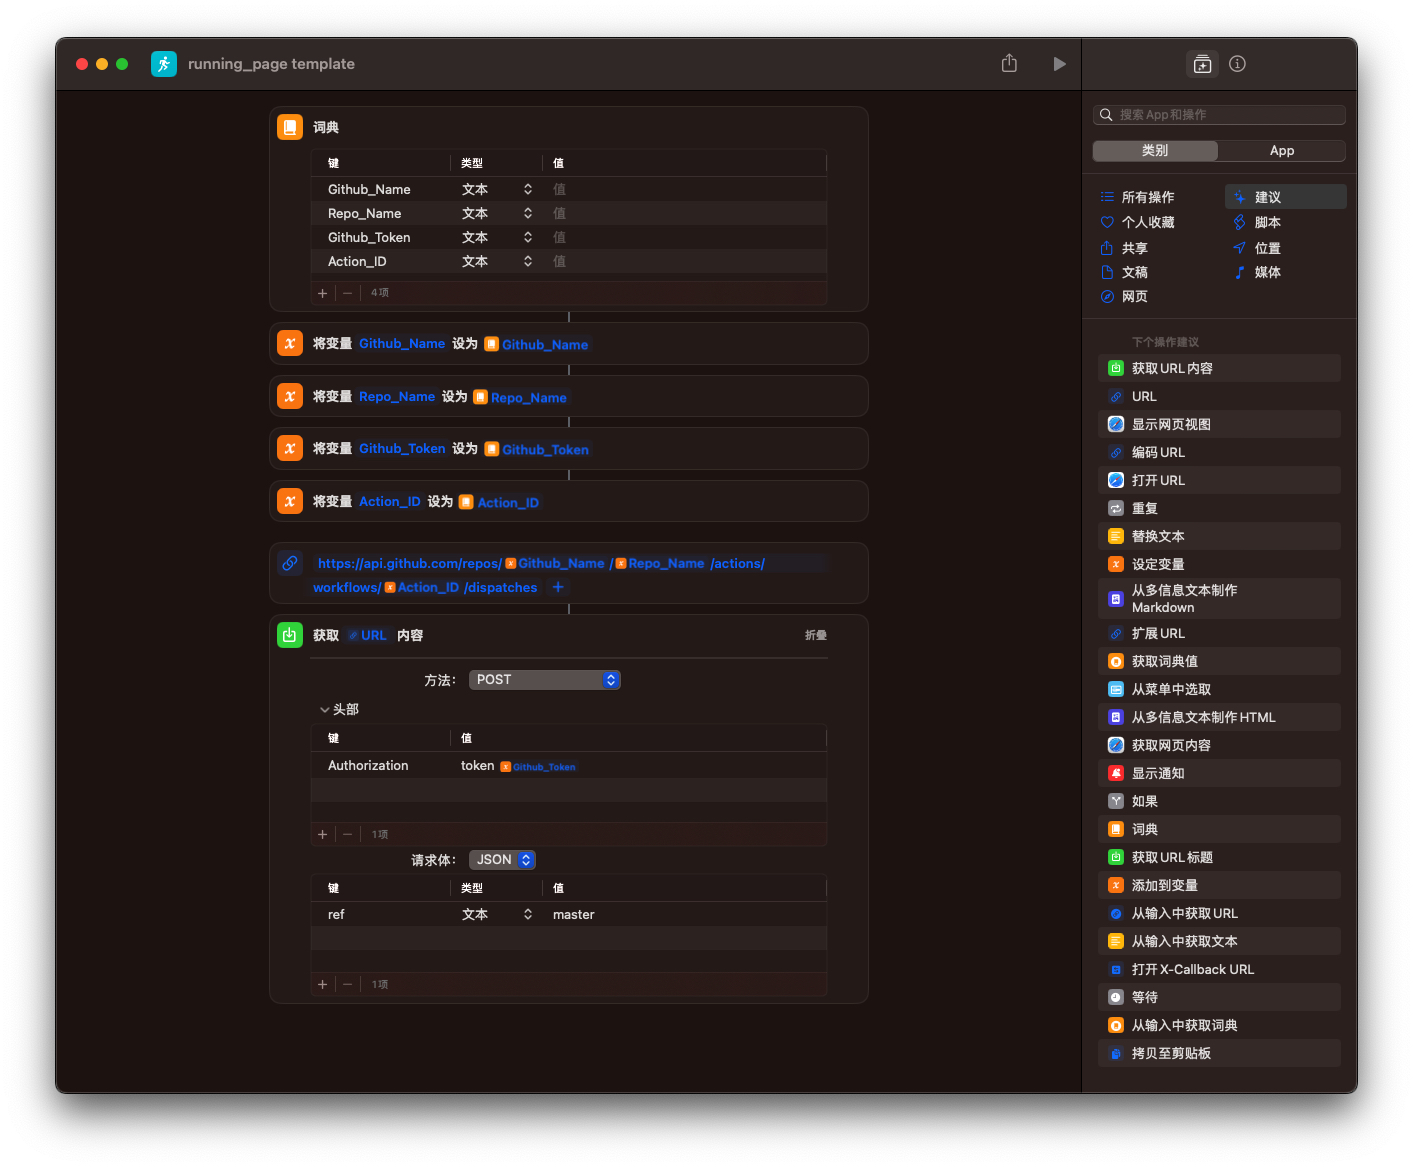Select the 显示通知 suggestion icon
This screenshot has height=1167, width=1413.
pyautogui.click(x=1116, y=772)
